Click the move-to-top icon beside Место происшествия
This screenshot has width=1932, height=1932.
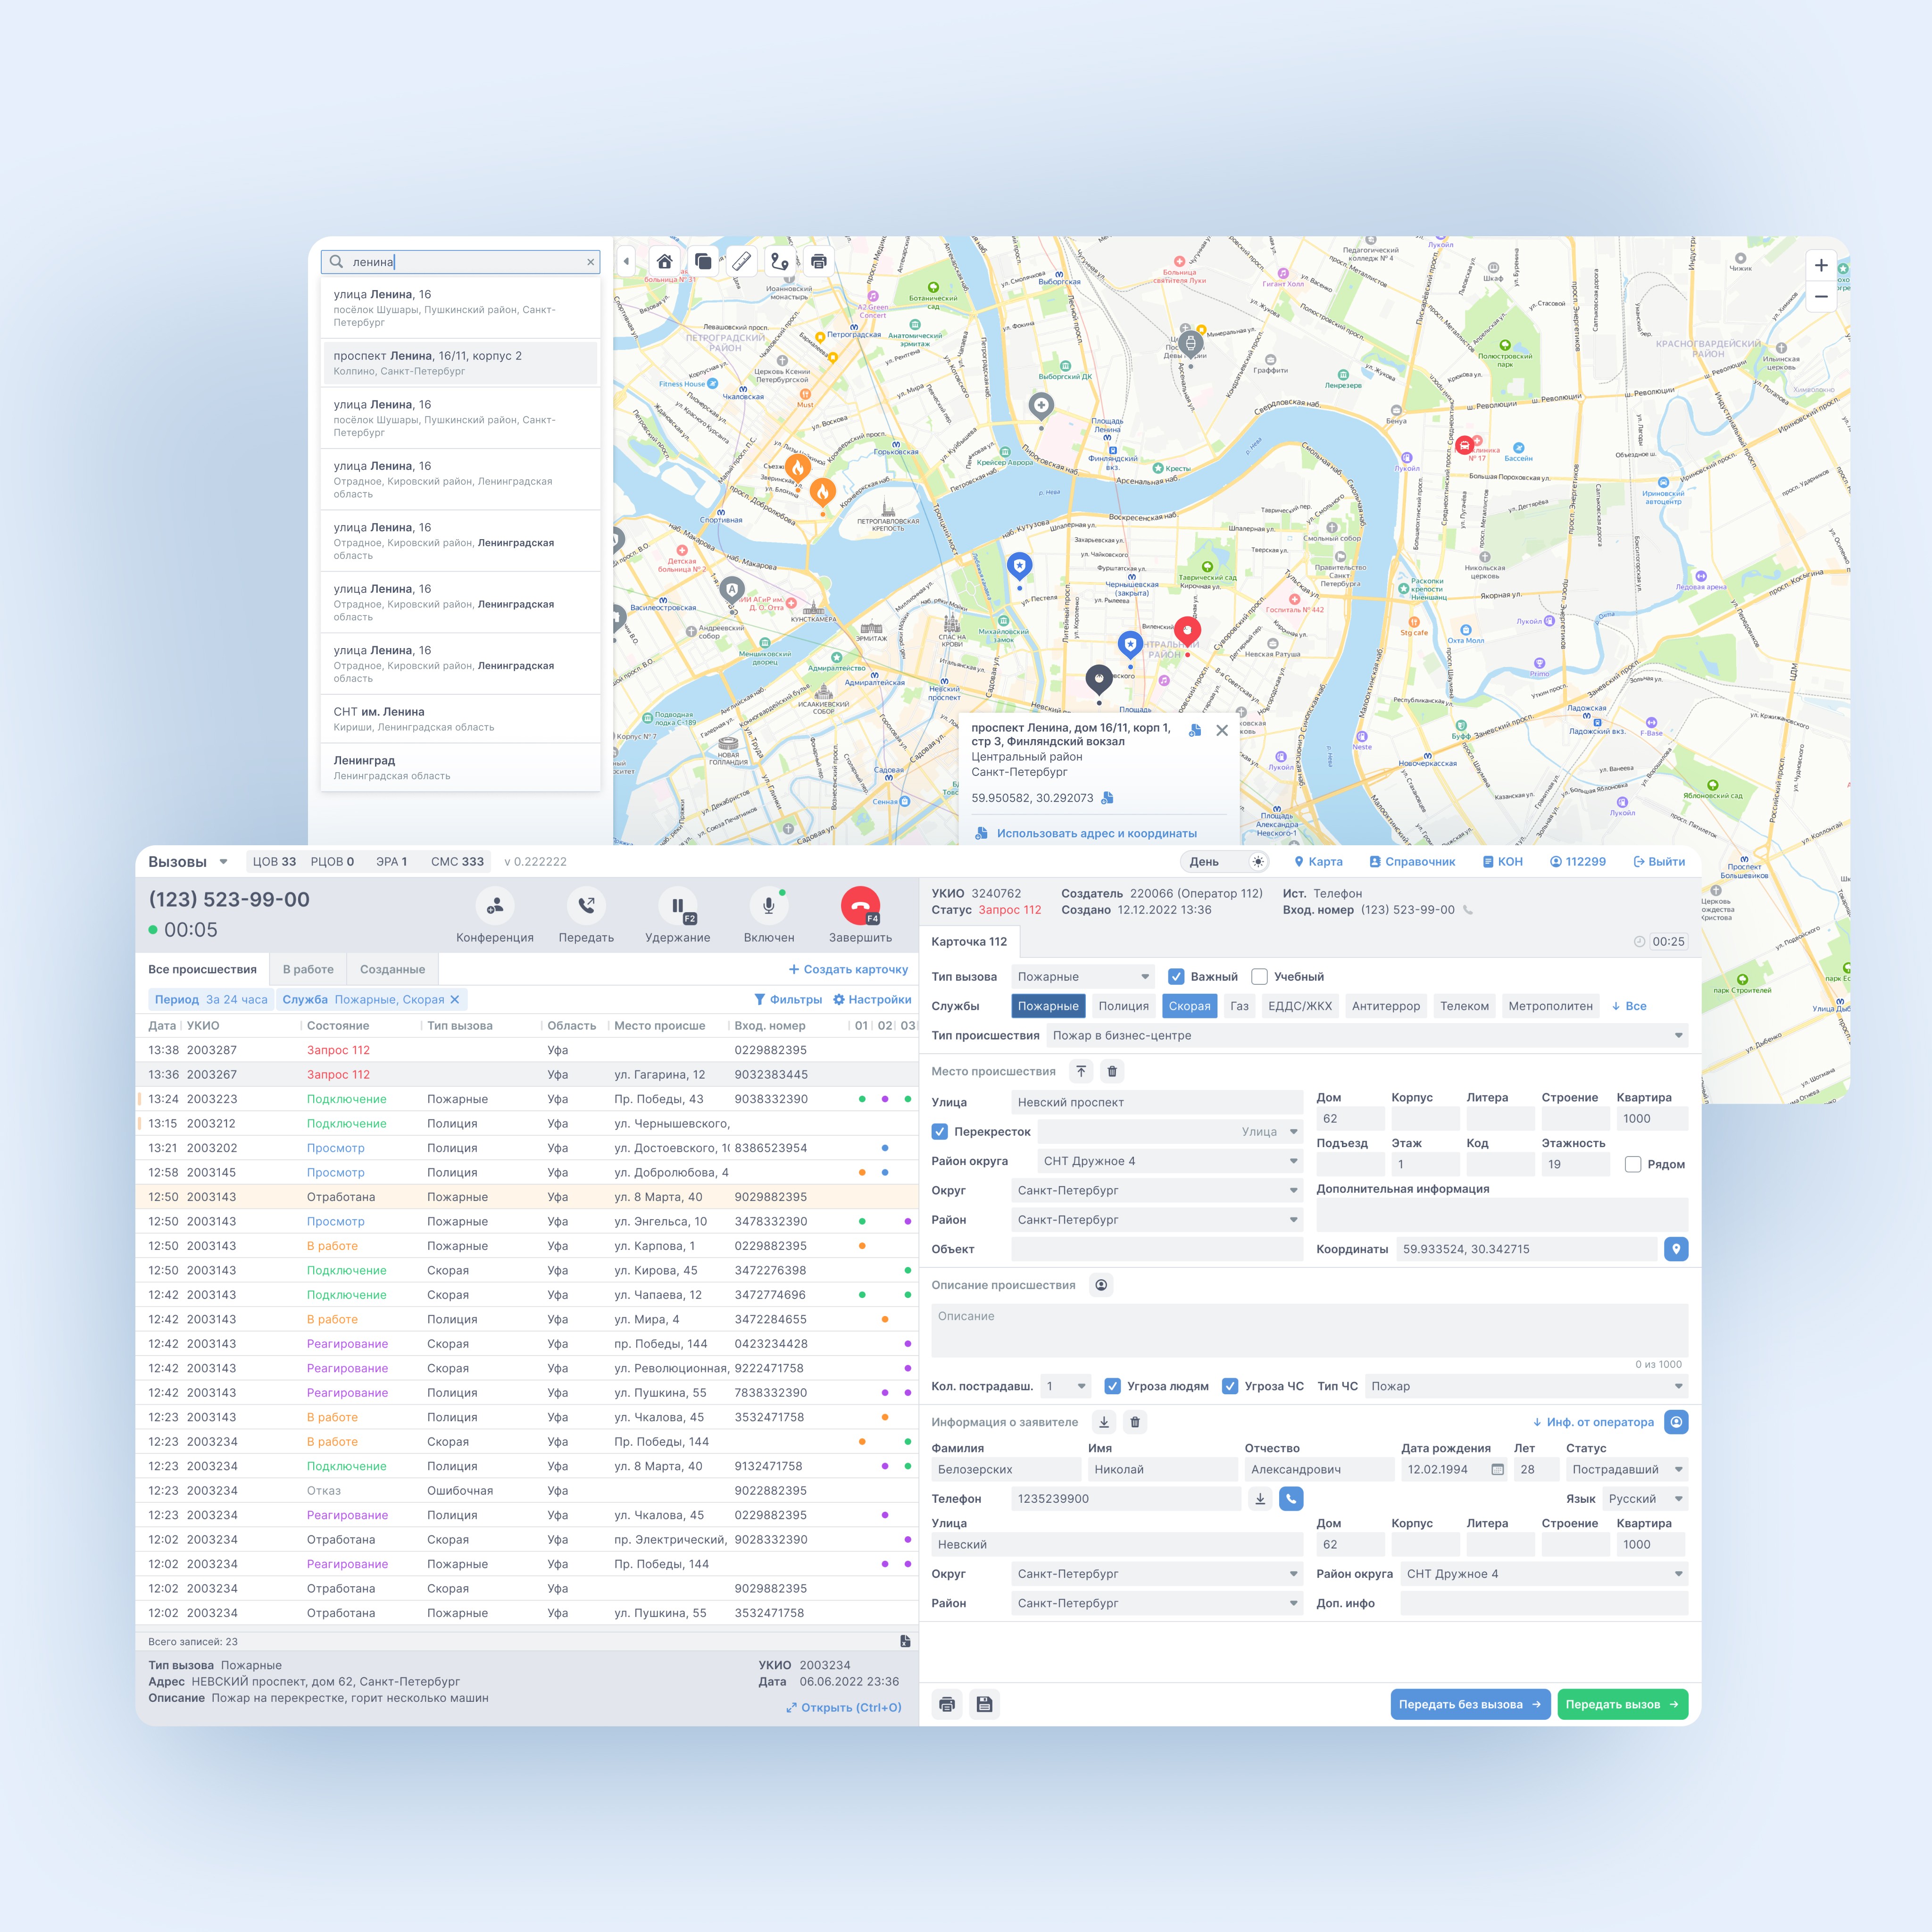point(1081,1071)
